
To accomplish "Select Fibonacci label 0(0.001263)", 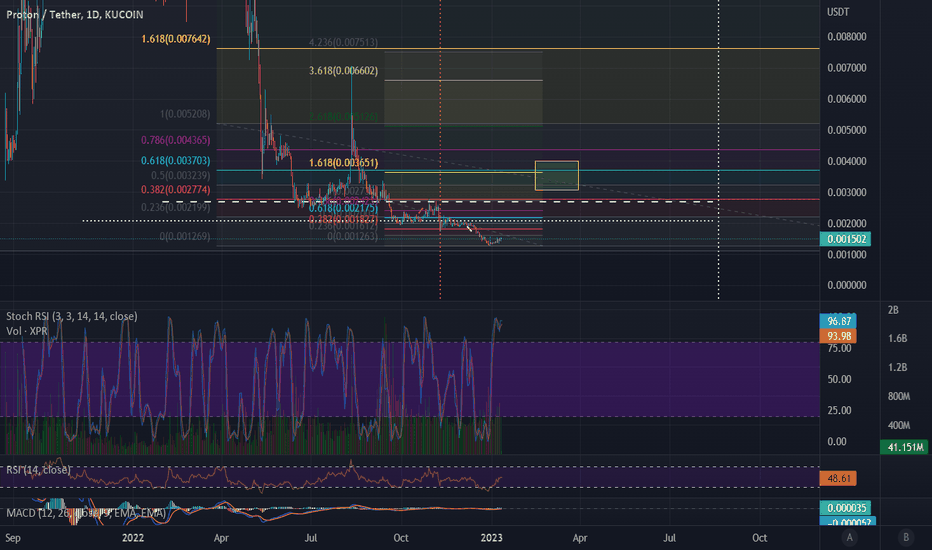I will point(352,236).
